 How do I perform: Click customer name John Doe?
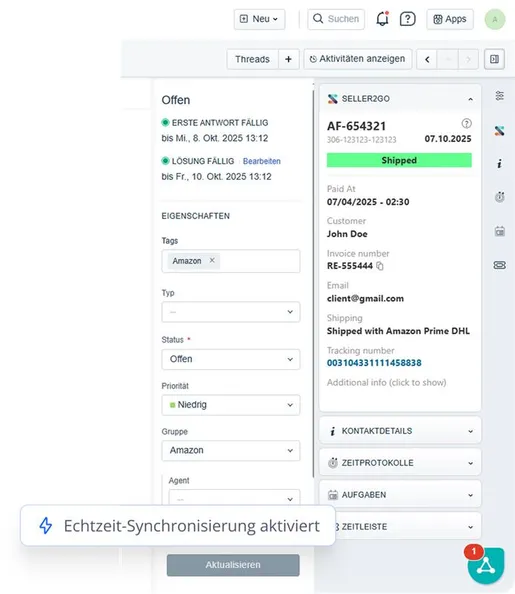point(347,234)
